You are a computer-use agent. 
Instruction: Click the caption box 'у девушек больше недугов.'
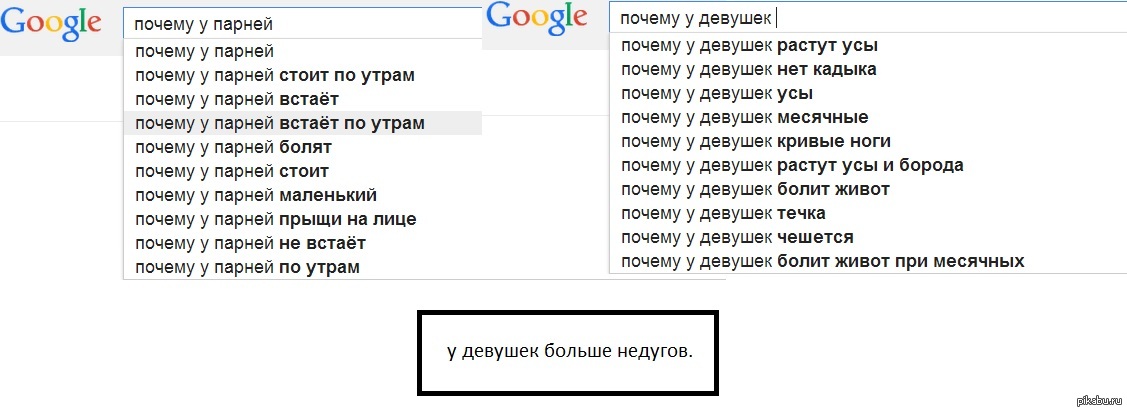(568, 353)
